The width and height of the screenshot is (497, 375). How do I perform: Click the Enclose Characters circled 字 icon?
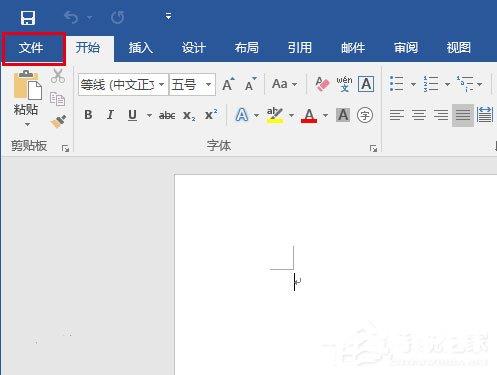365,115
